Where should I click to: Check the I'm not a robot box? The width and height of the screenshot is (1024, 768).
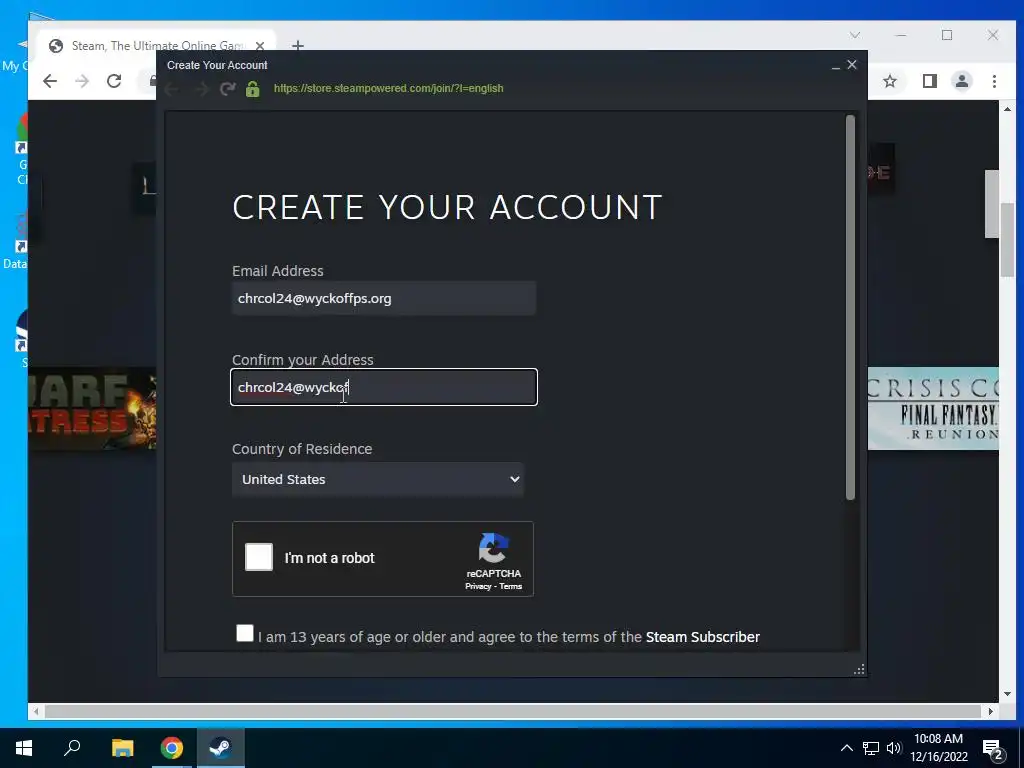tap(259, 557)
